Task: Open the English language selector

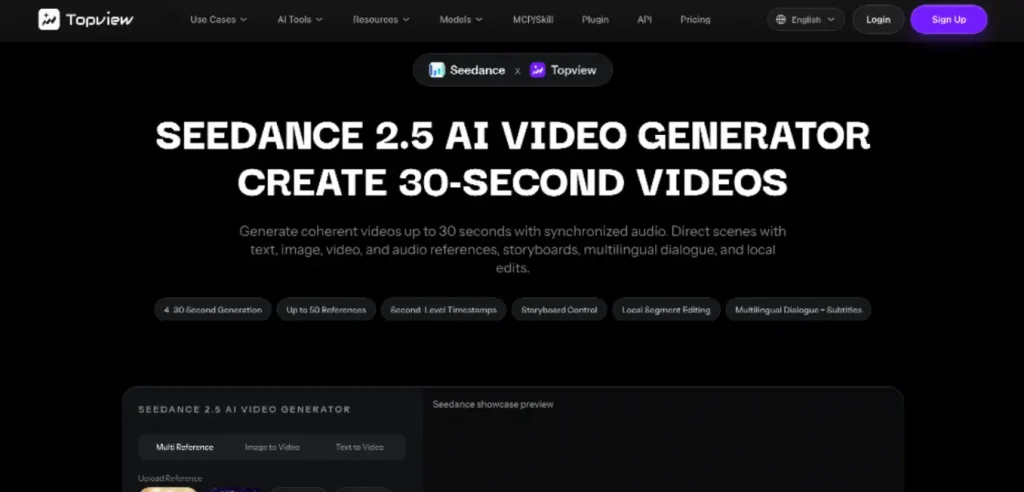Action: (806, 20)
